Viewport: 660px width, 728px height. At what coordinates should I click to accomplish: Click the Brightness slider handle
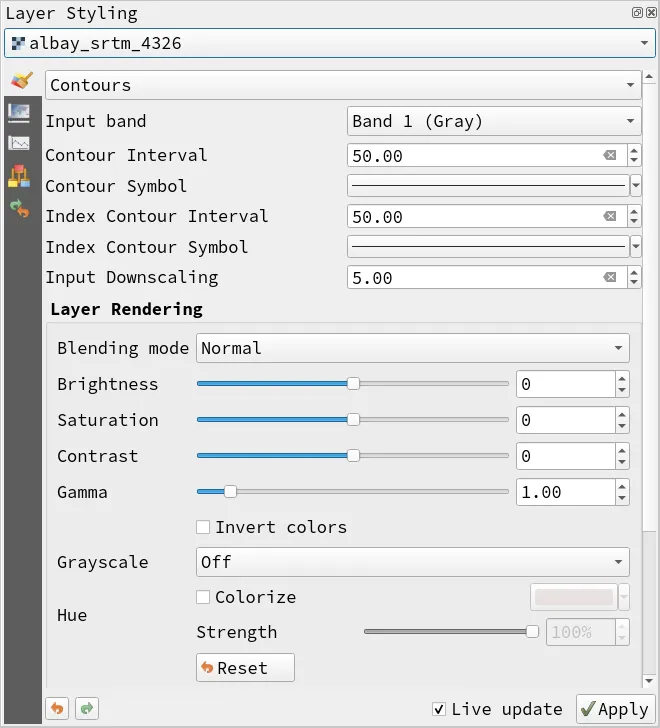tap(353, 384)
